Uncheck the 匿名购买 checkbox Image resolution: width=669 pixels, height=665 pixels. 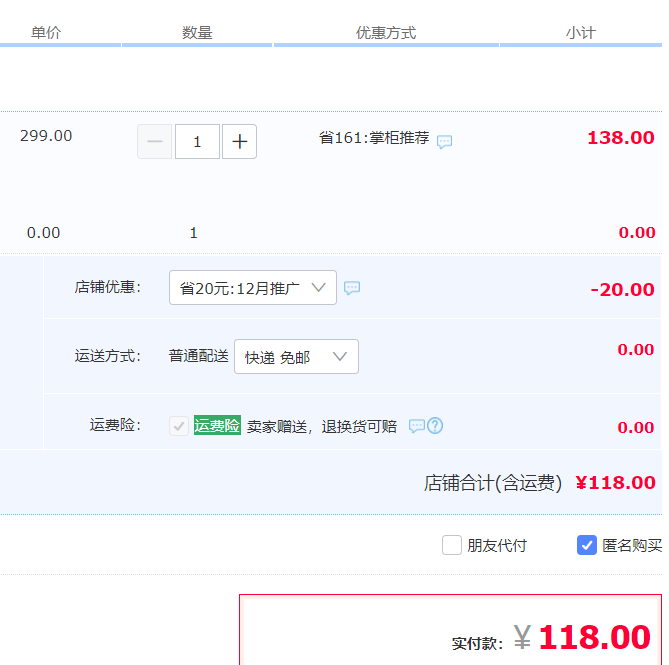587,545
